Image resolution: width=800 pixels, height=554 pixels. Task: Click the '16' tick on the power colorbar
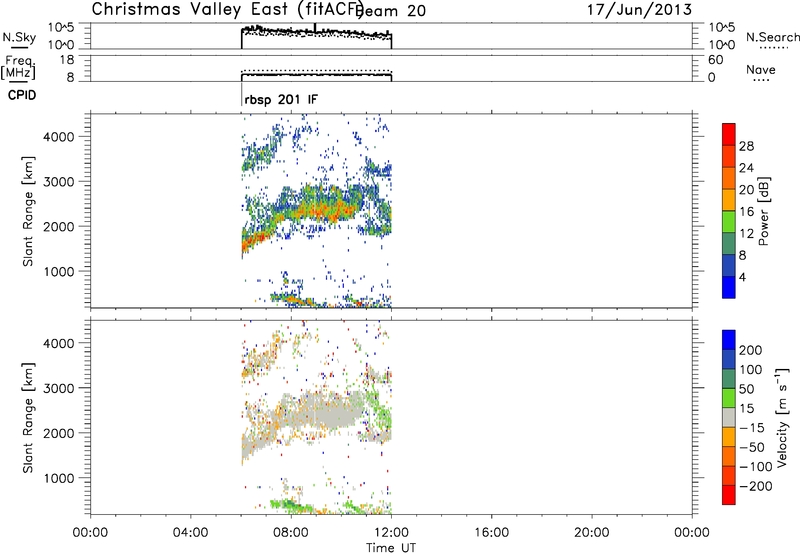tap(746, 211)
